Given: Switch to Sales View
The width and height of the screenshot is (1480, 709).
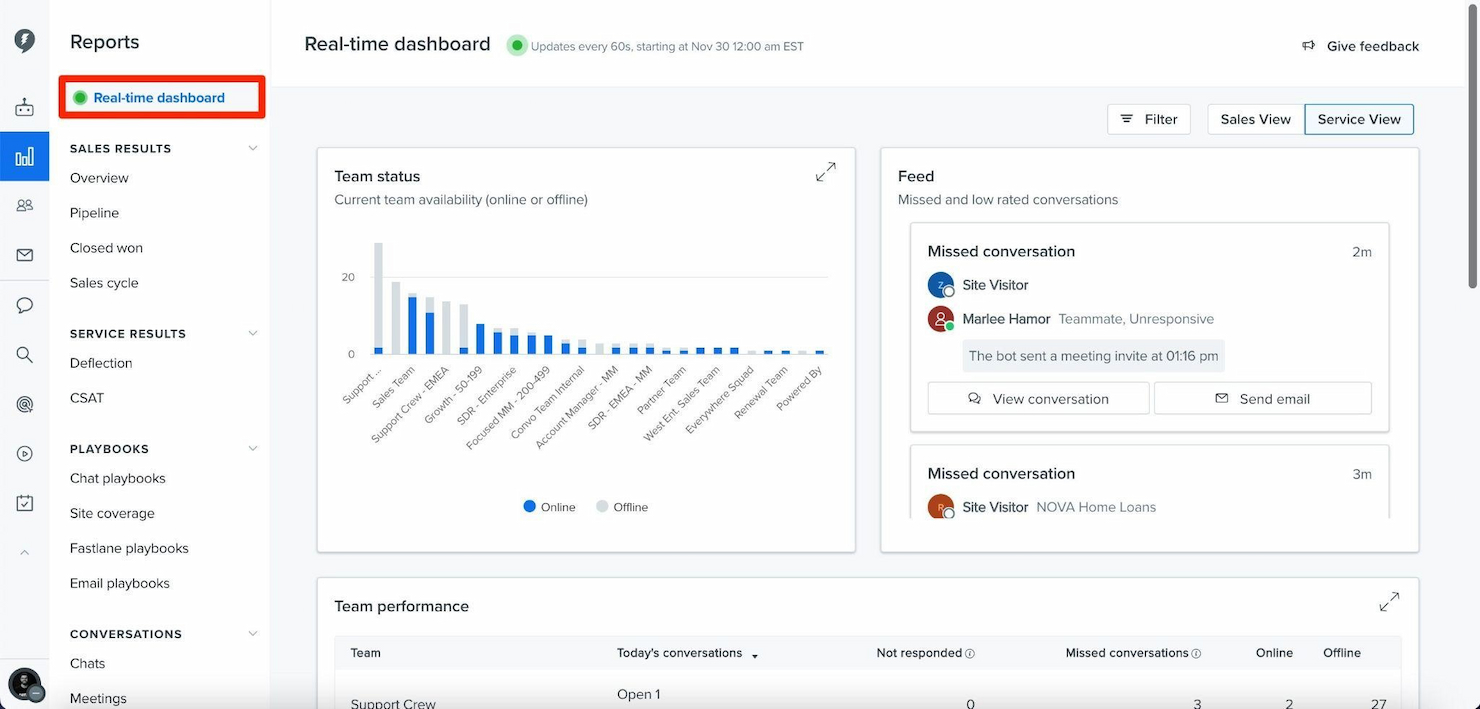Looking at the screenshot, I should point(1254,119).
